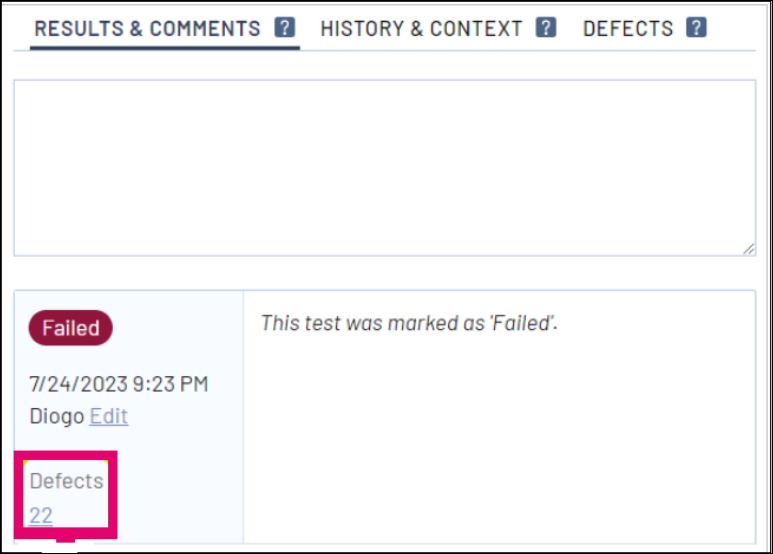Click the 7/24/2023 9:23 PM timestamp
Screen dimensions: 773x554
[119, 384]
